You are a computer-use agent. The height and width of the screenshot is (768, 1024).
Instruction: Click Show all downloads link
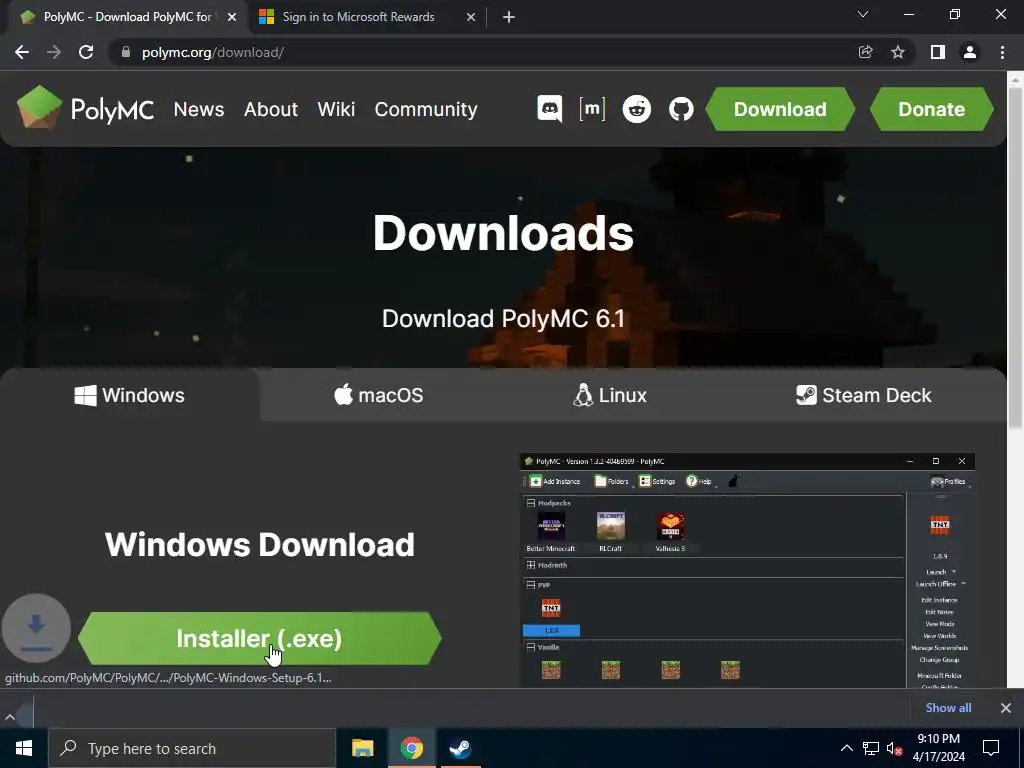click(x=948, y=708)
